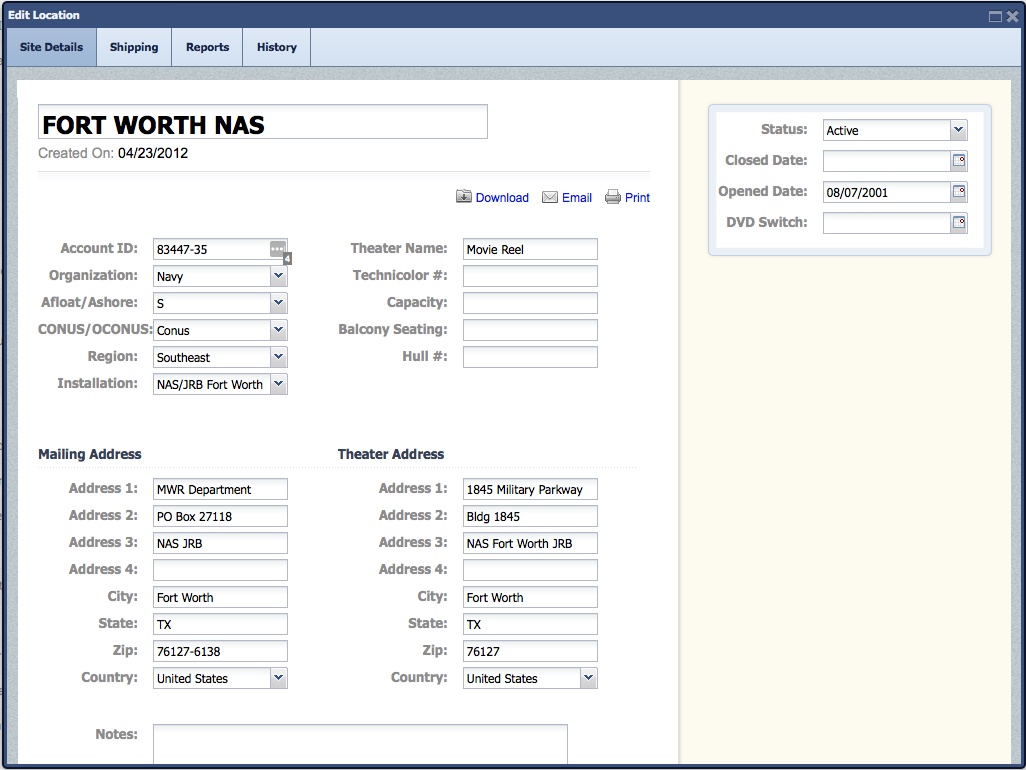This screenshot has width=1026, height=770.
Task: Open the Opened Date calendar picker
Action: click(x=959, y=192)
